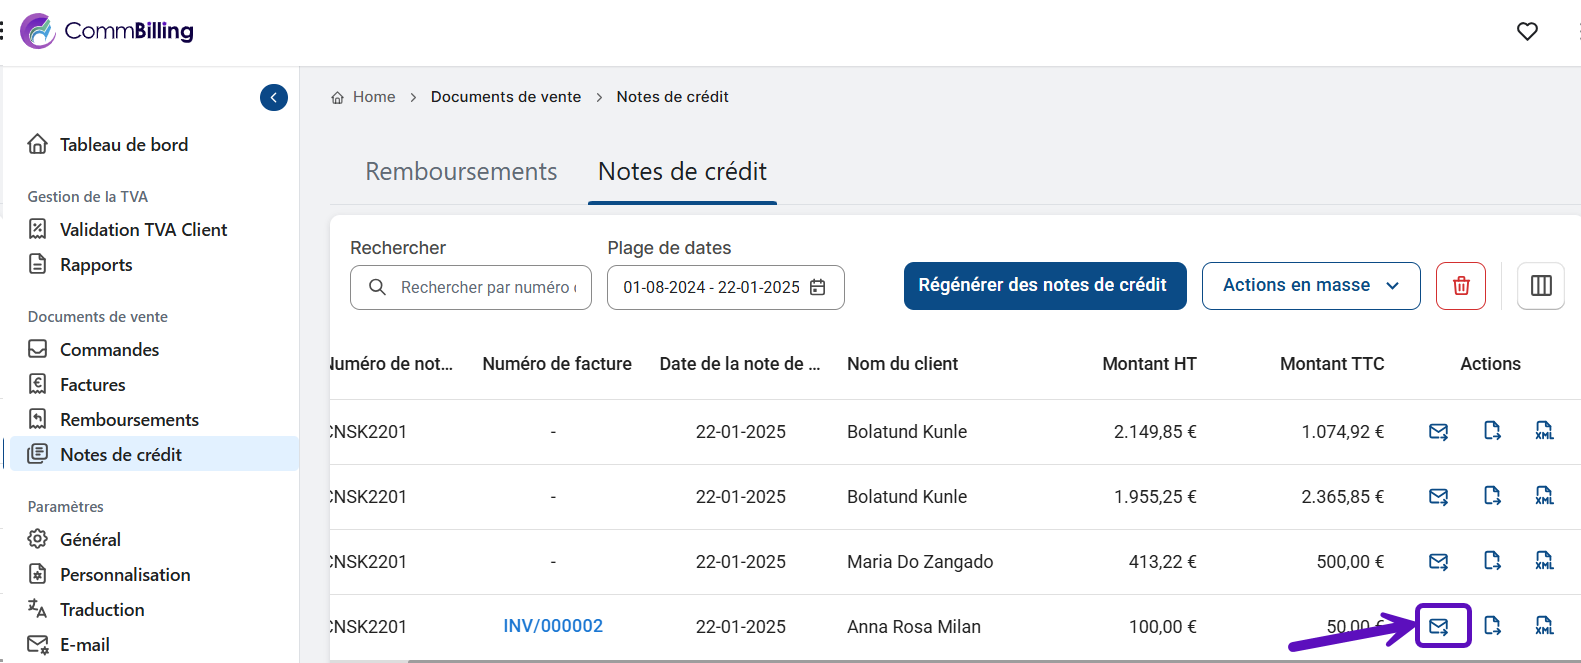Click the red trash delete button
The width and height of the screenshot is (1581, 663).
pyautogui.click(x=1460, y=286)
